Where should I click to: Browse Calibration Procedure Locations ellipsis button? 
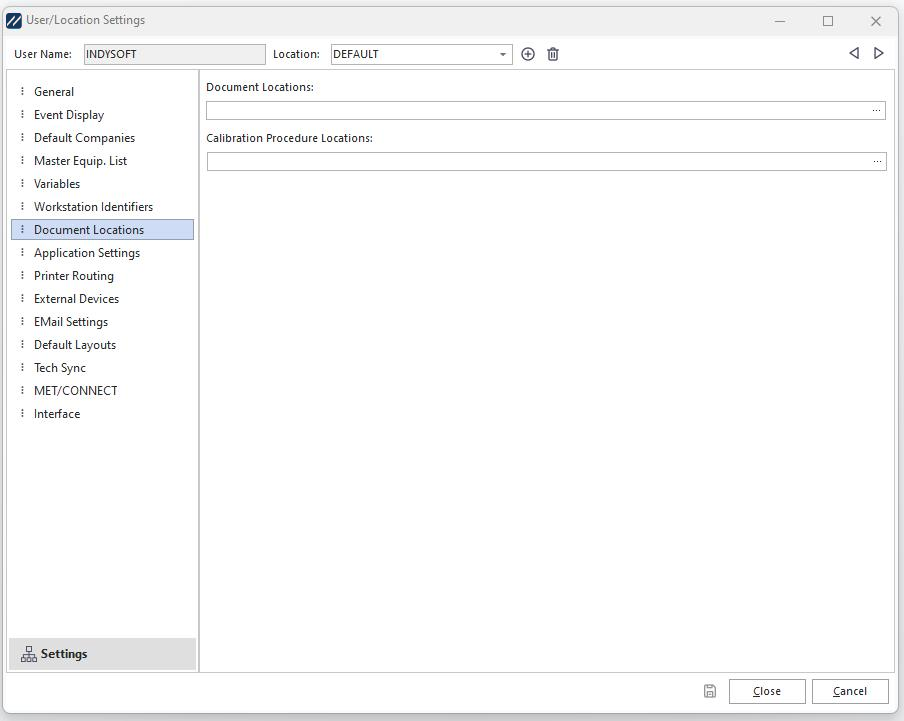pyautogui.click(x=877, y=162)
